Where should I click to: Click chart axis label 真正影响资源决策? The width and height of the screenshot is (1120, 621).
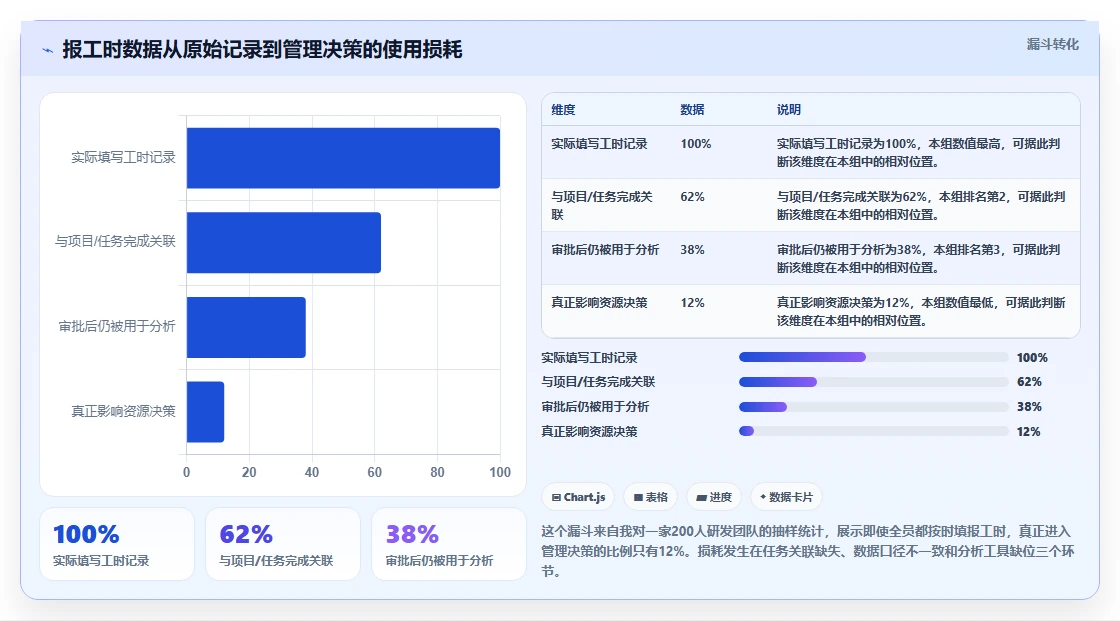pyautogui.click(x=123, y=411)
